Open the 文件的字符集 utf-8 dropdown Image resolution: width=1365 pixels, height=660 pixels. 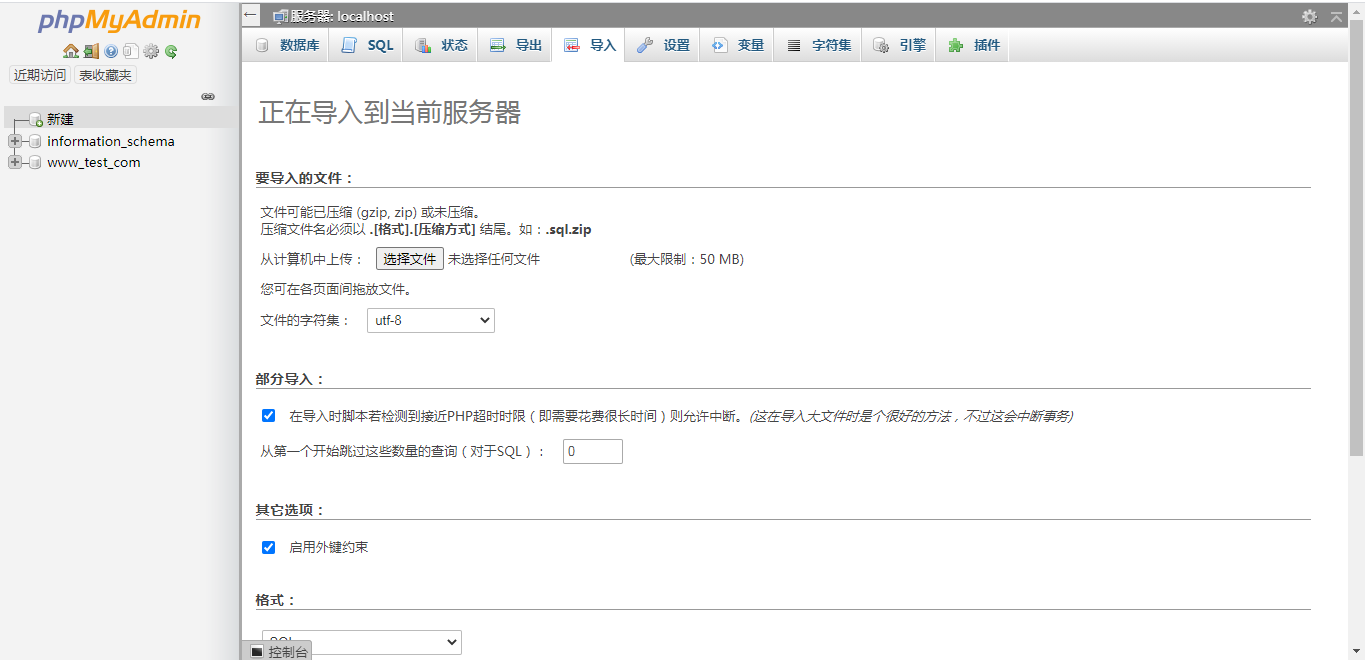pyautogui.click(x=431, y=320)
